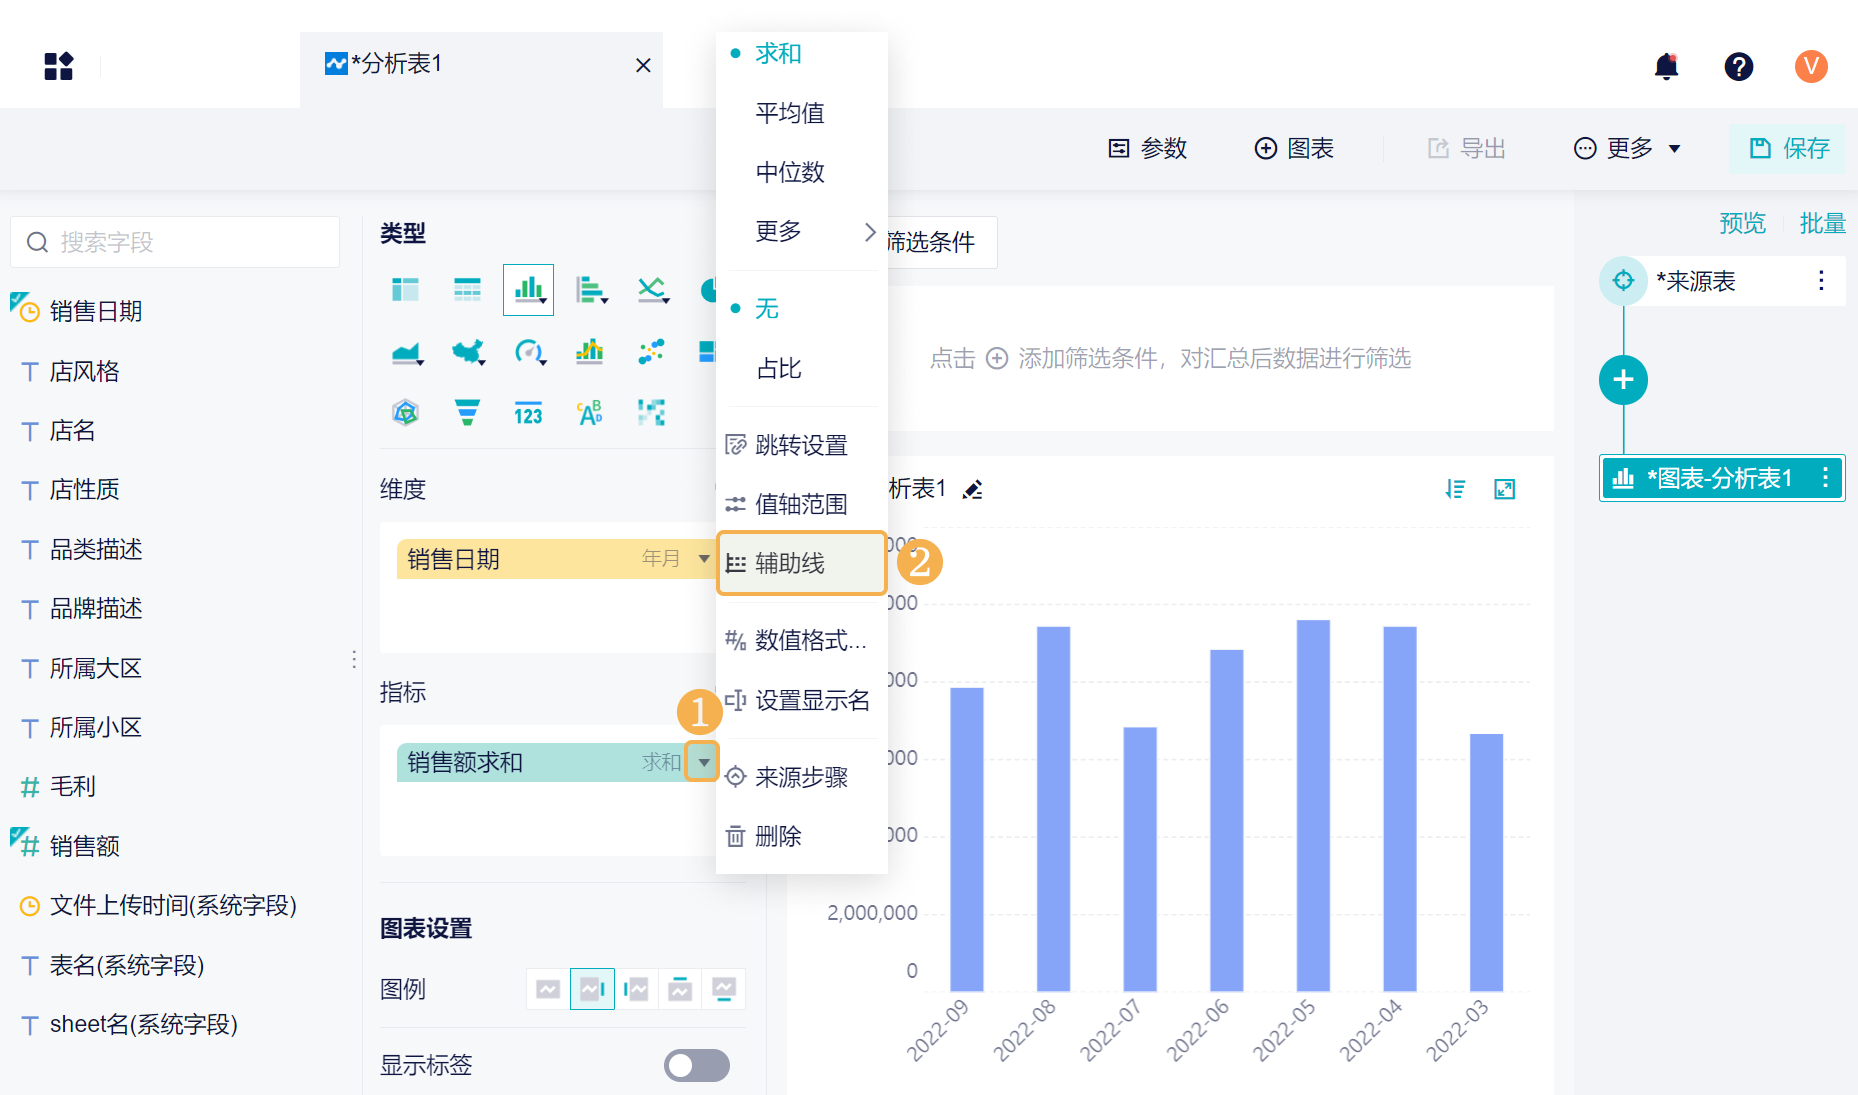Open 值轴范围 from the menu
Screen dimensions: 1858x1095
pyautogui.click(x=802, y=504)
